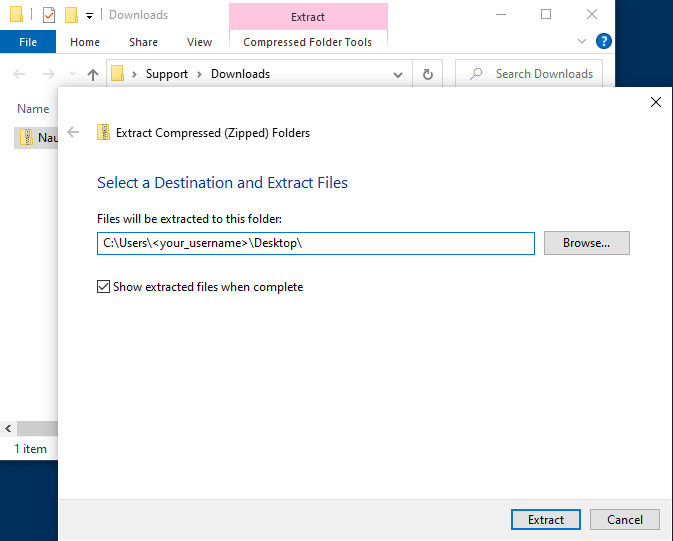Click the dialog's back arrow

(73, 132)
